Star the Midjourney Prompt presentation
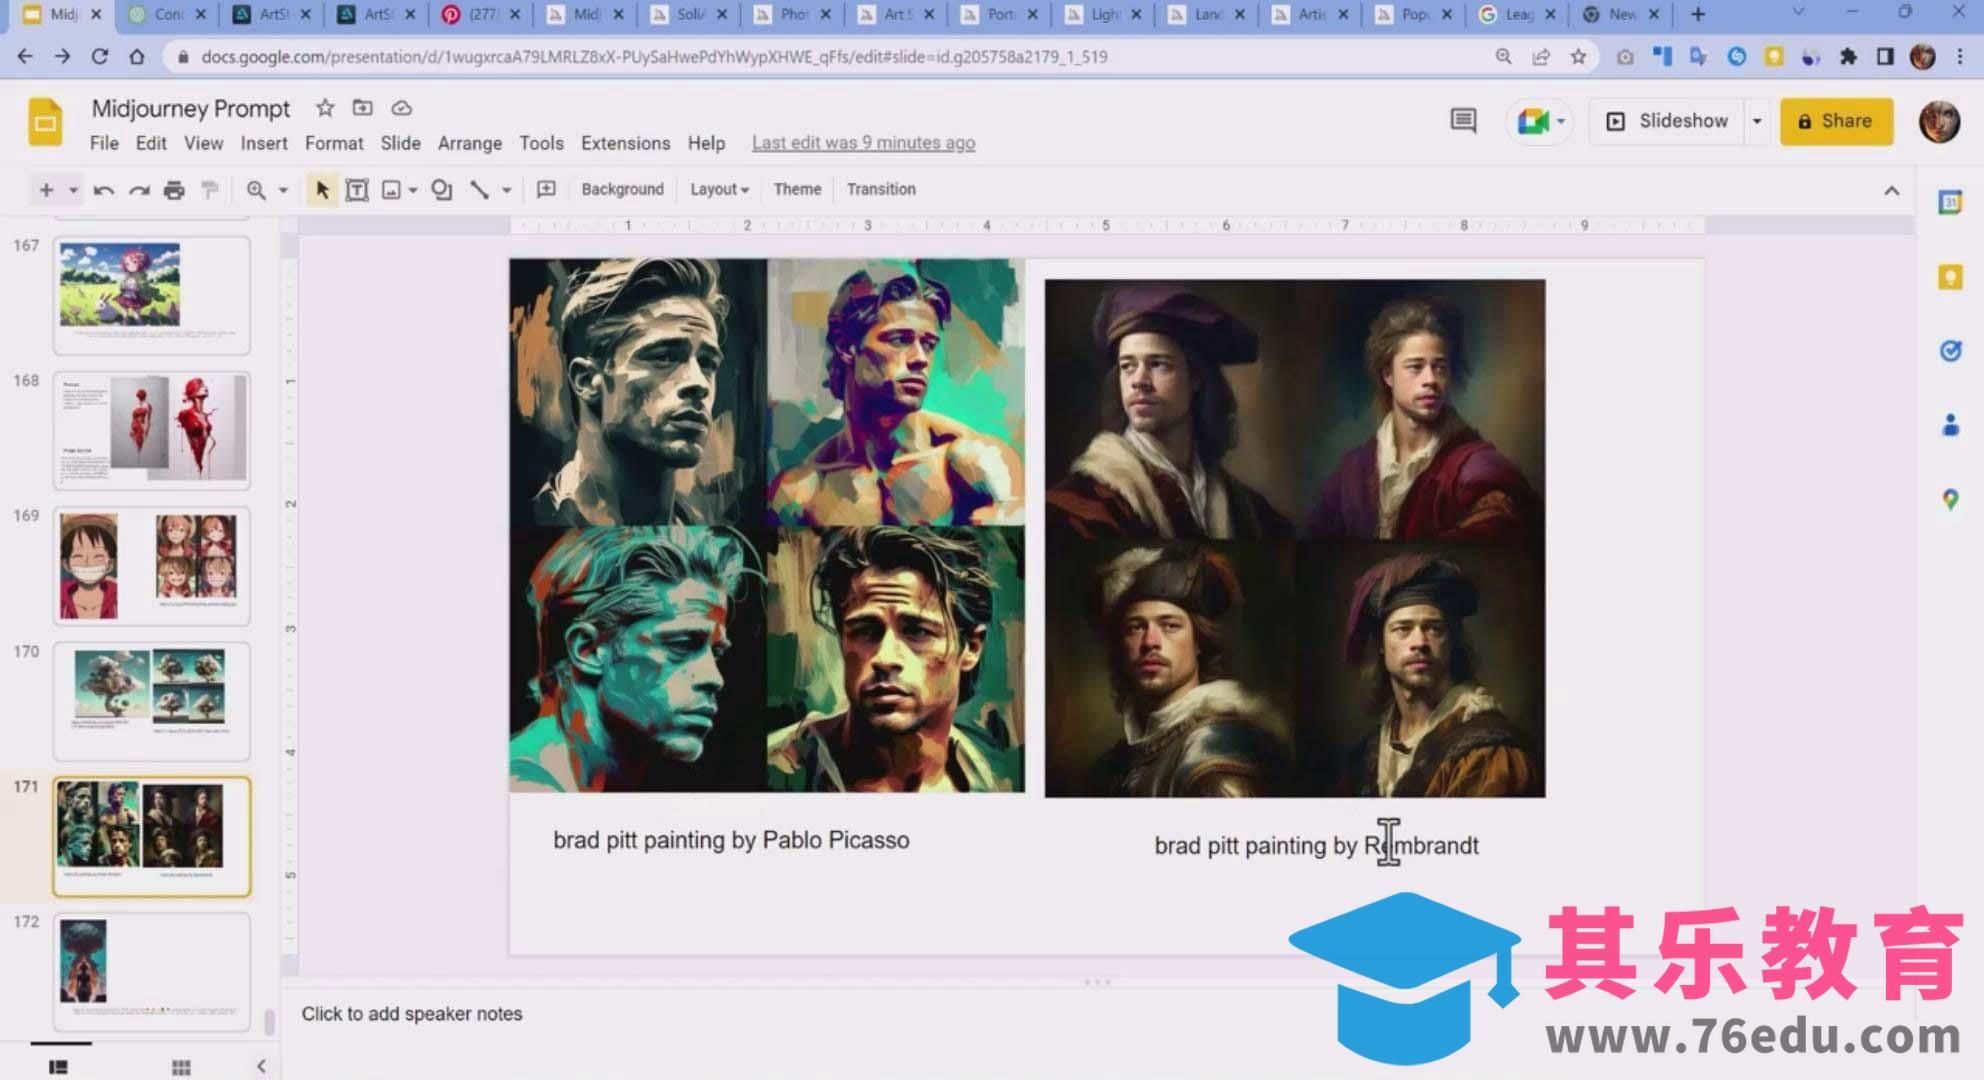The image size is (1984, 1080). point(325,108)
